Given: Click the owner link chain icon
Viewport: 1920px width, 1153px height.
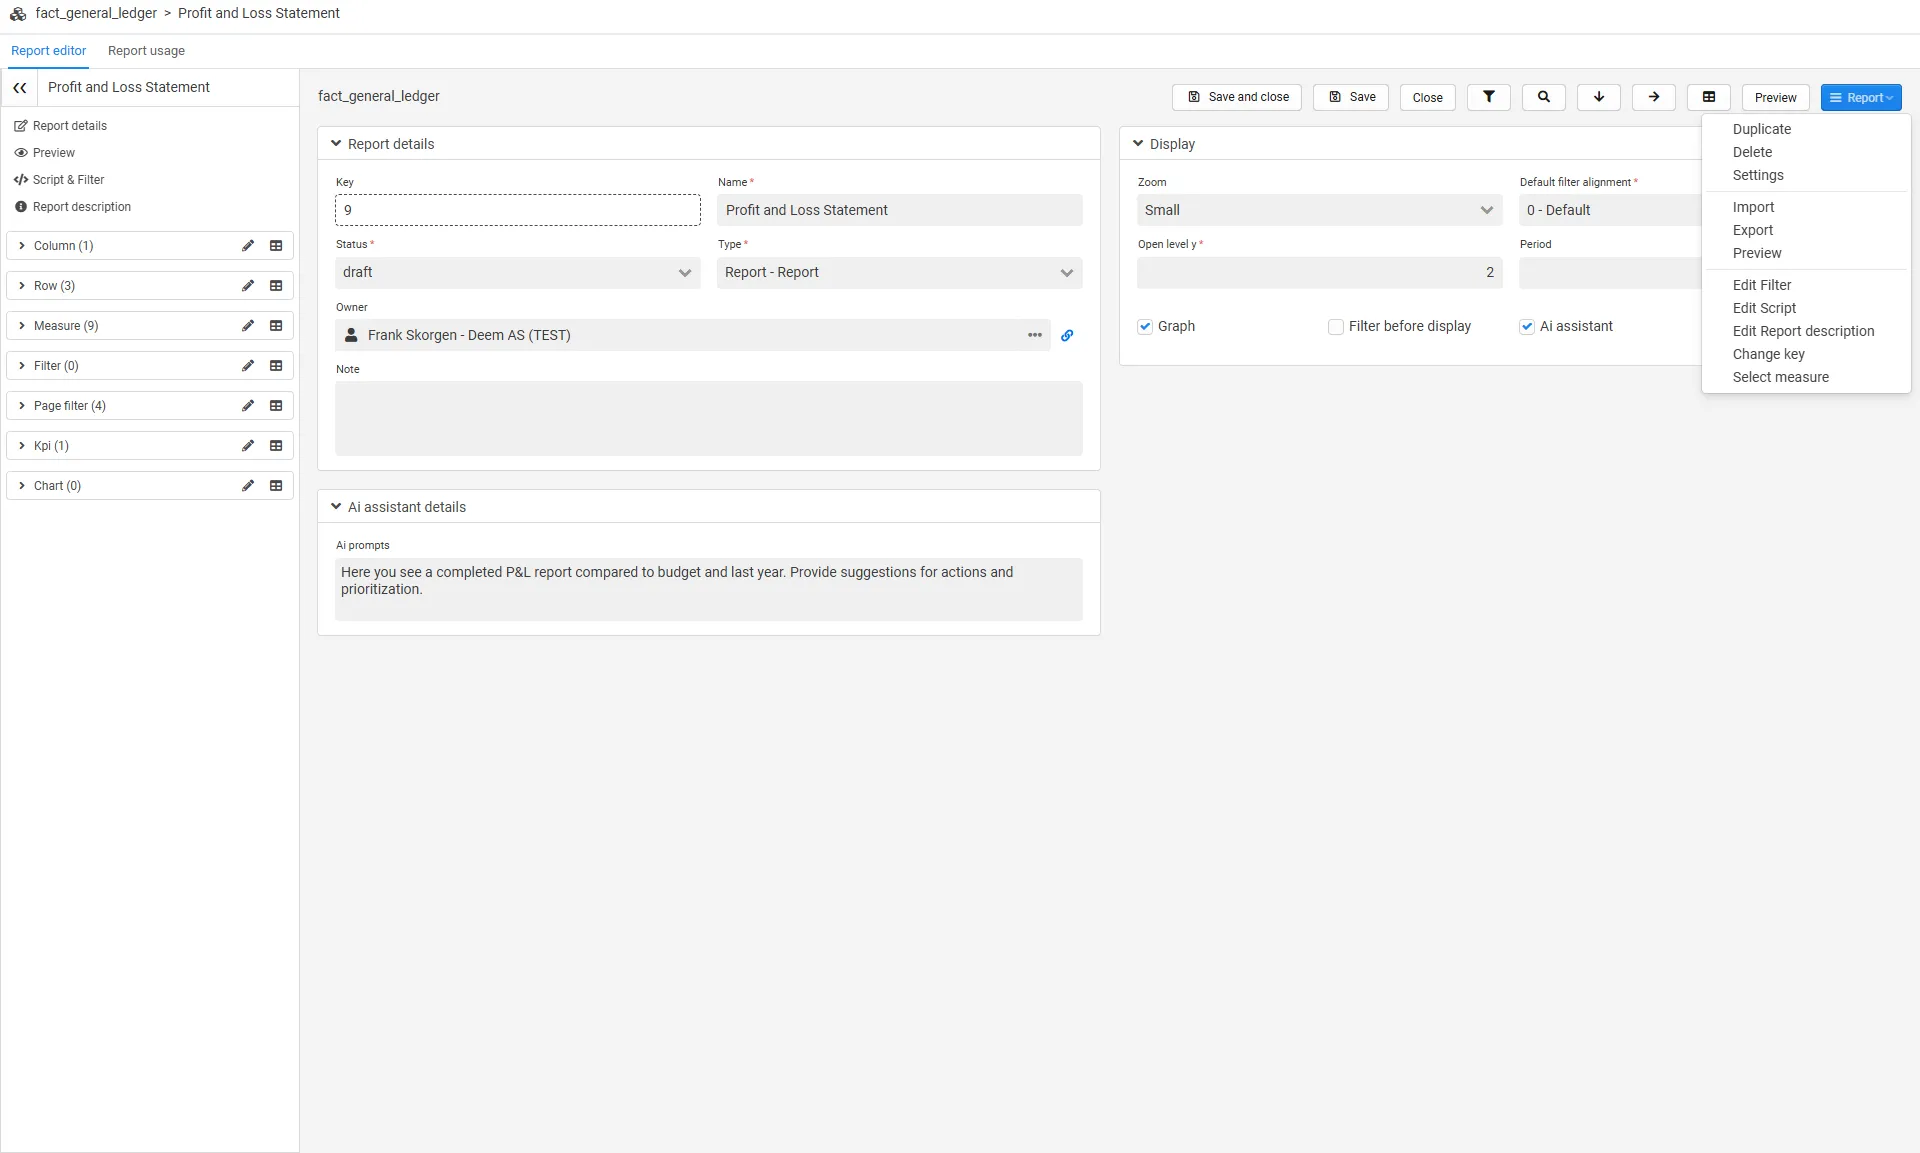Looking at the screenshot, I should click(x=1067, y=336).
